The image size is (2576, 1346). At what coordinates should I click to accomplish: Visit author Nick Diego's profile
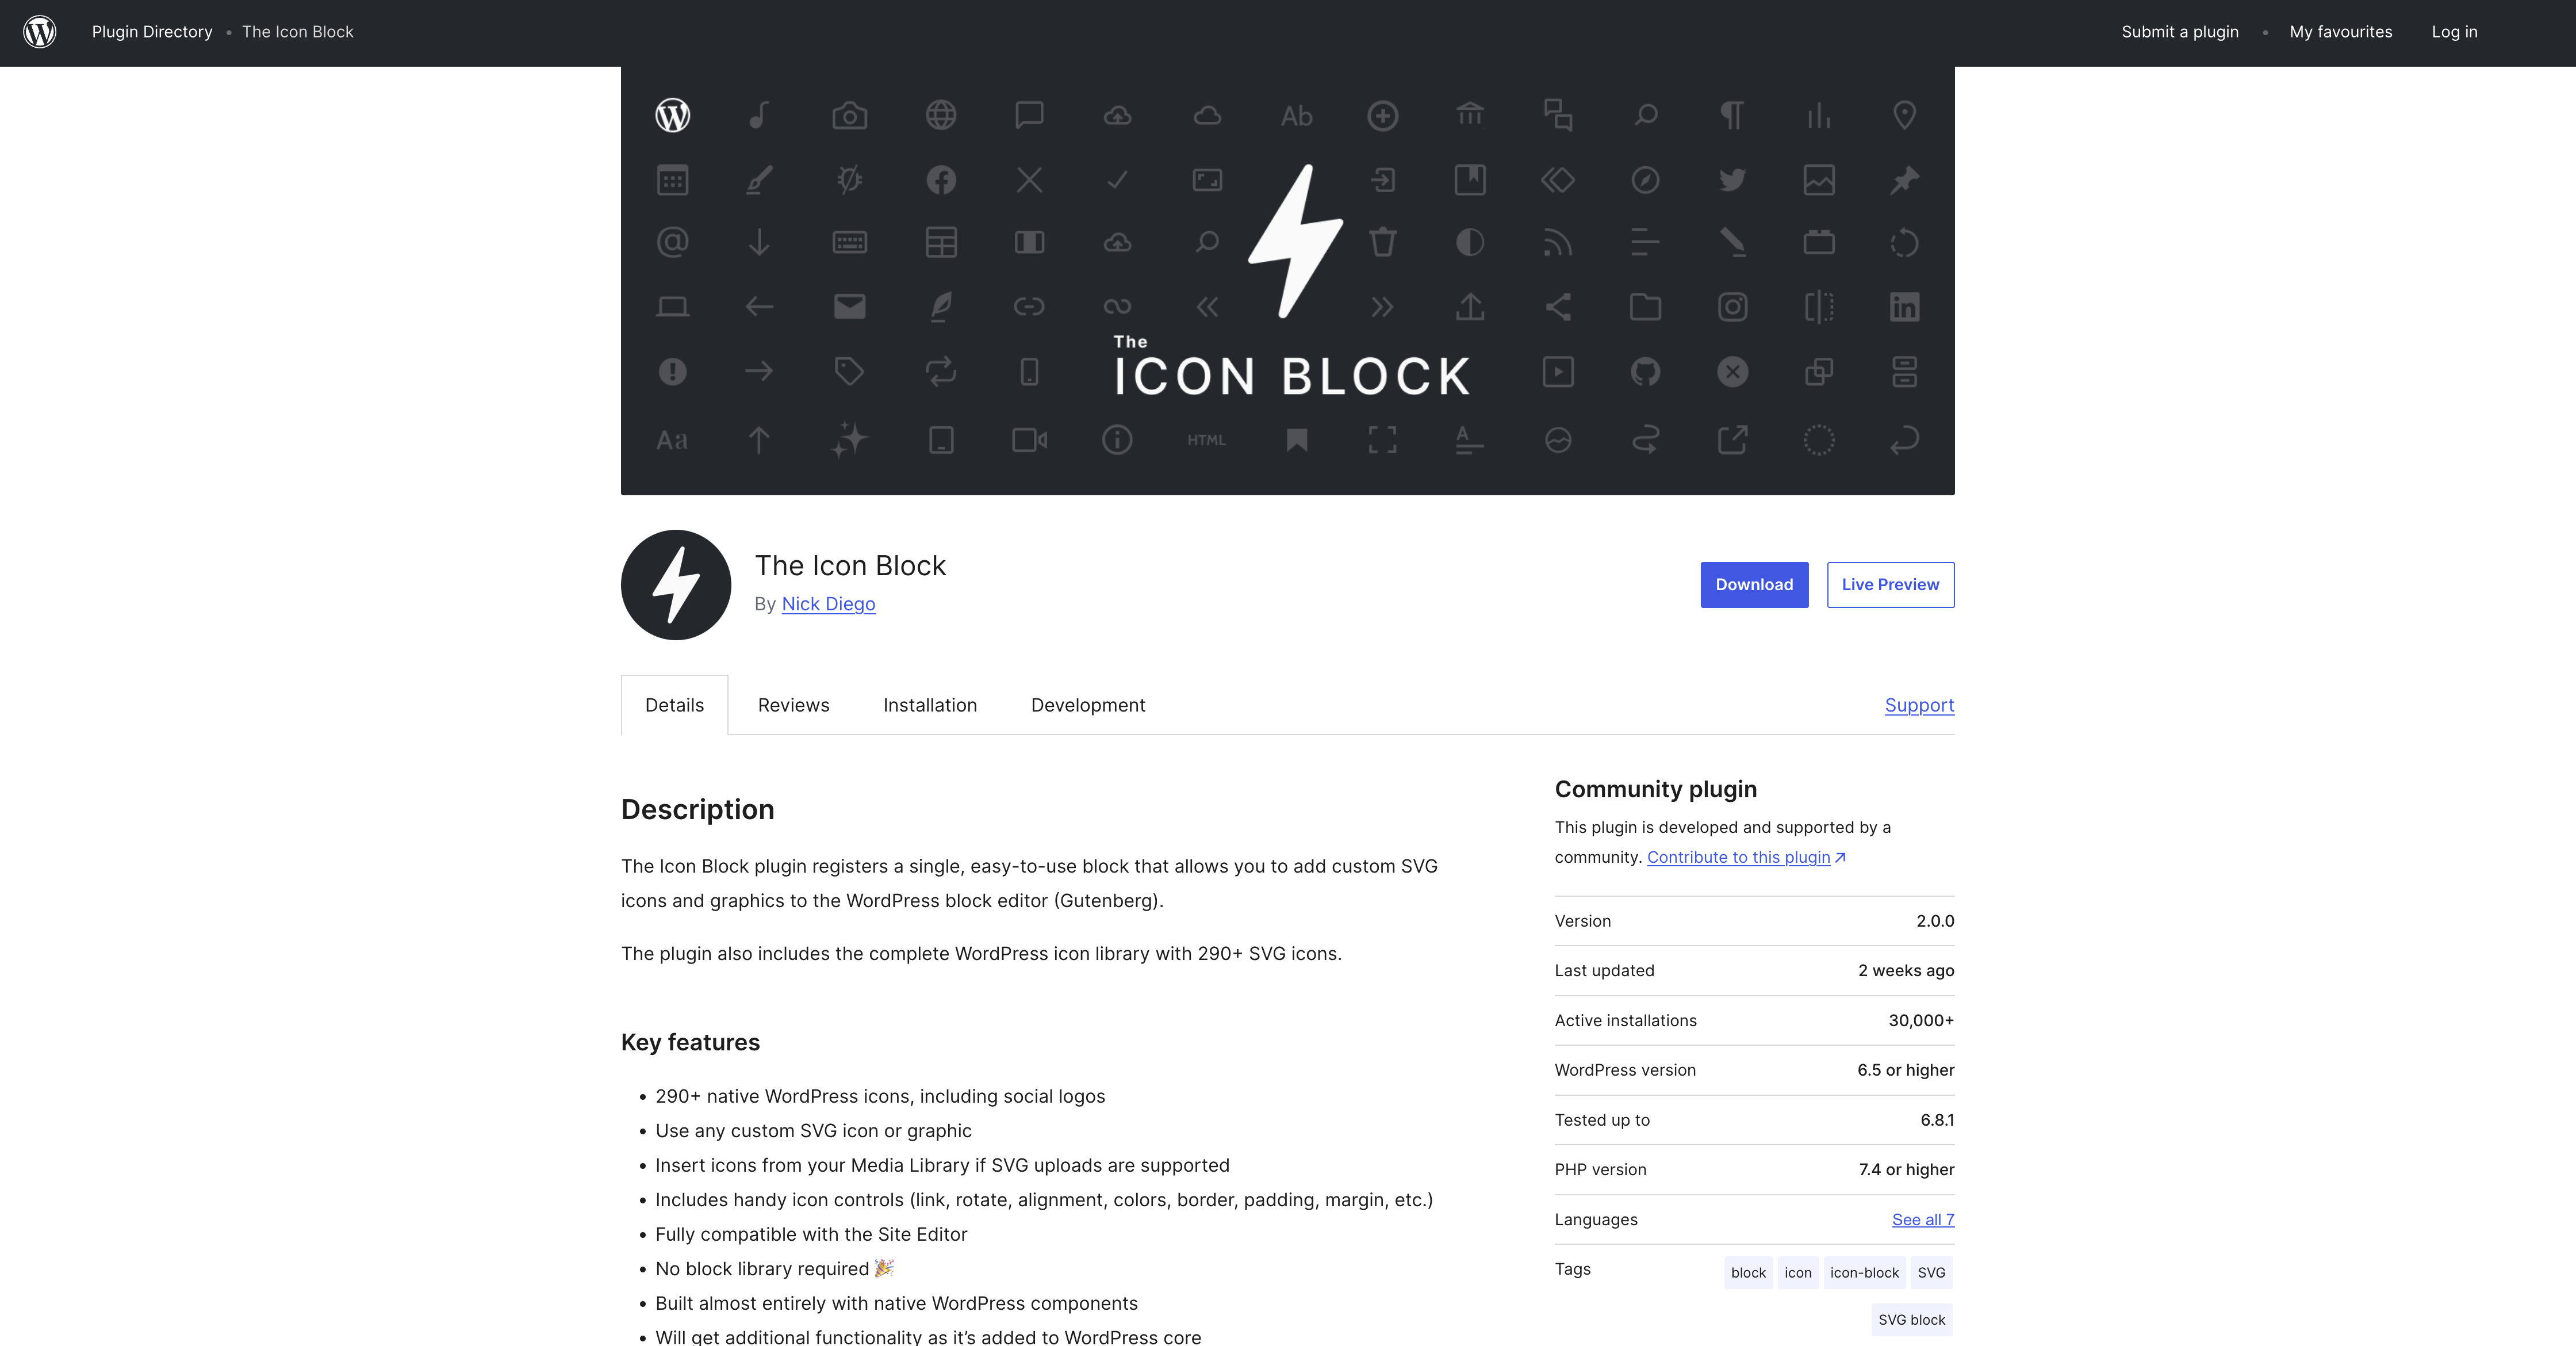tap(828, 604)
